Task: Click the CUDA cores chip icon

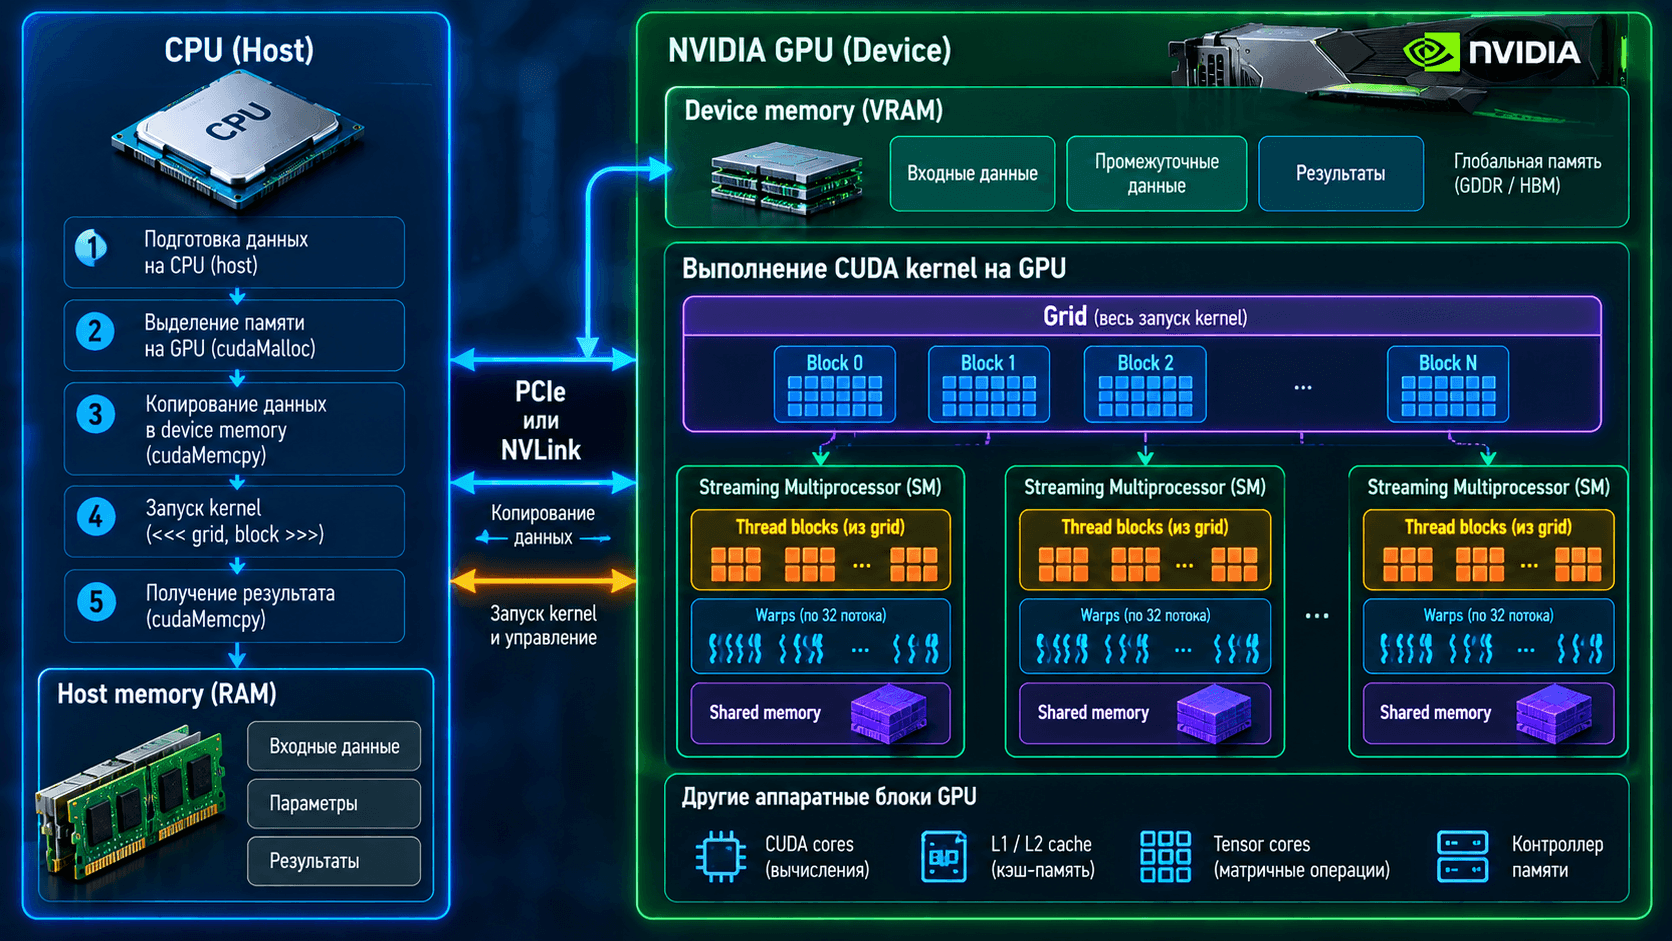Action: [720, 856]
